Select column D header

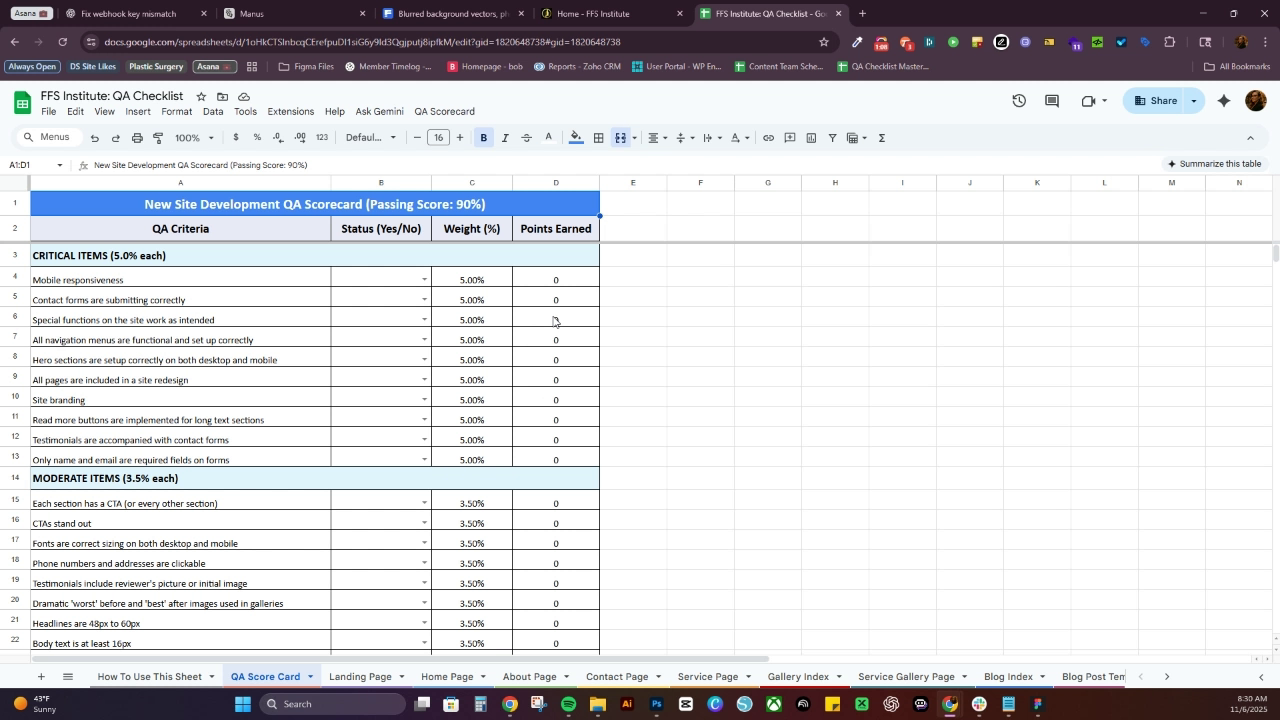click(x=556, y=182)
